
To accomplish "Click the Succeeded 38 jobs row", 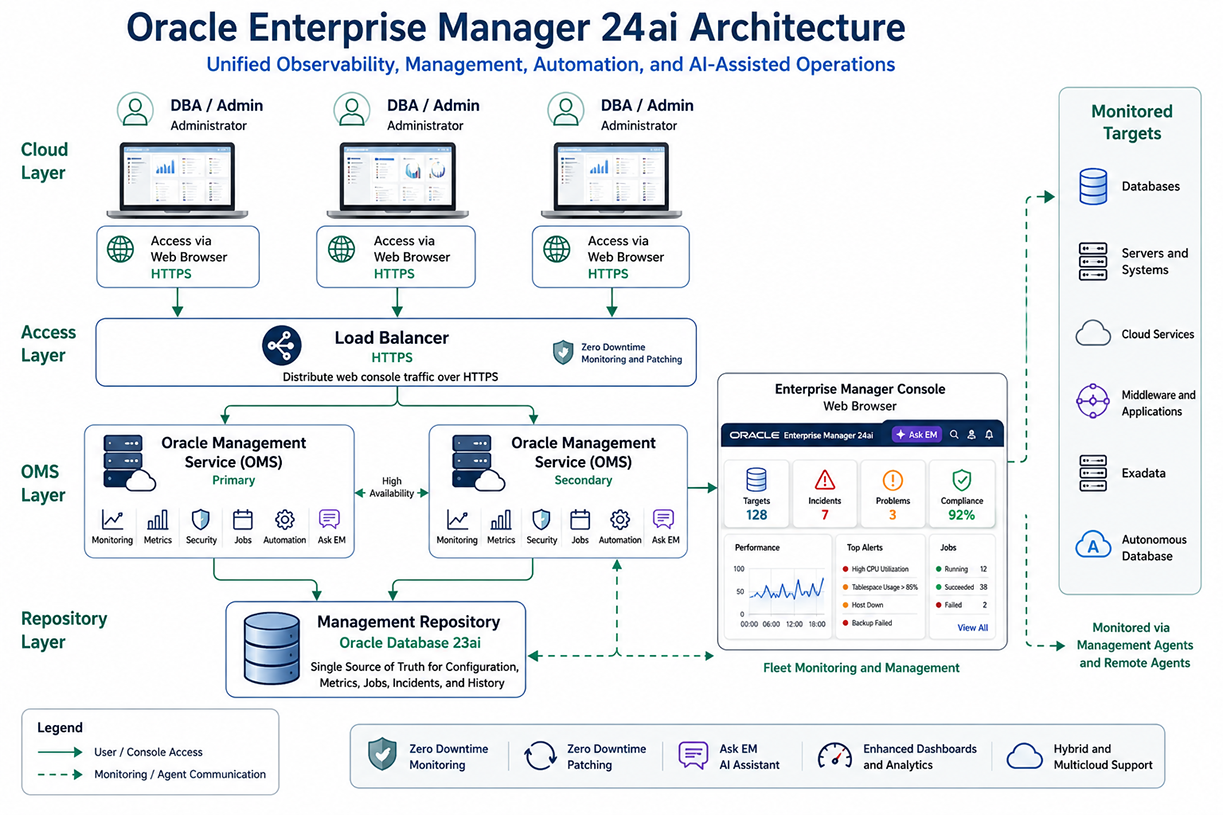I will (962, 587).
